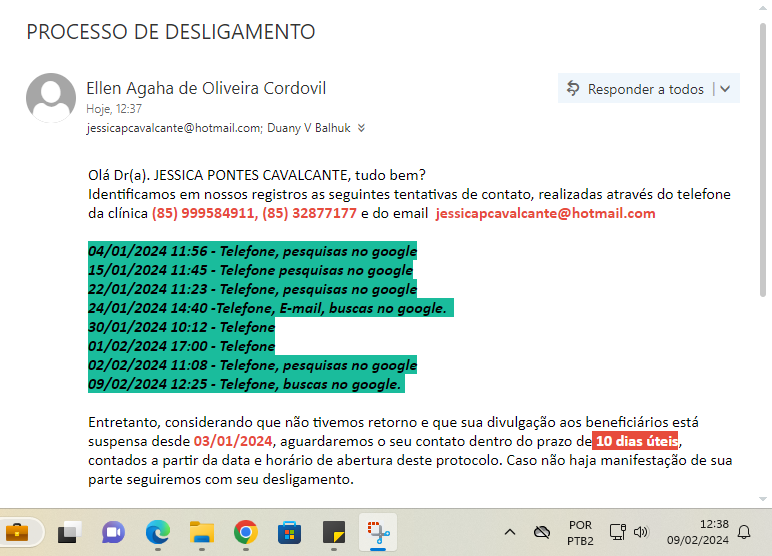The image size is (772, 556).
Task: Switch to the Snipping Tool in the taskbar
Action: tap(378, 531)
